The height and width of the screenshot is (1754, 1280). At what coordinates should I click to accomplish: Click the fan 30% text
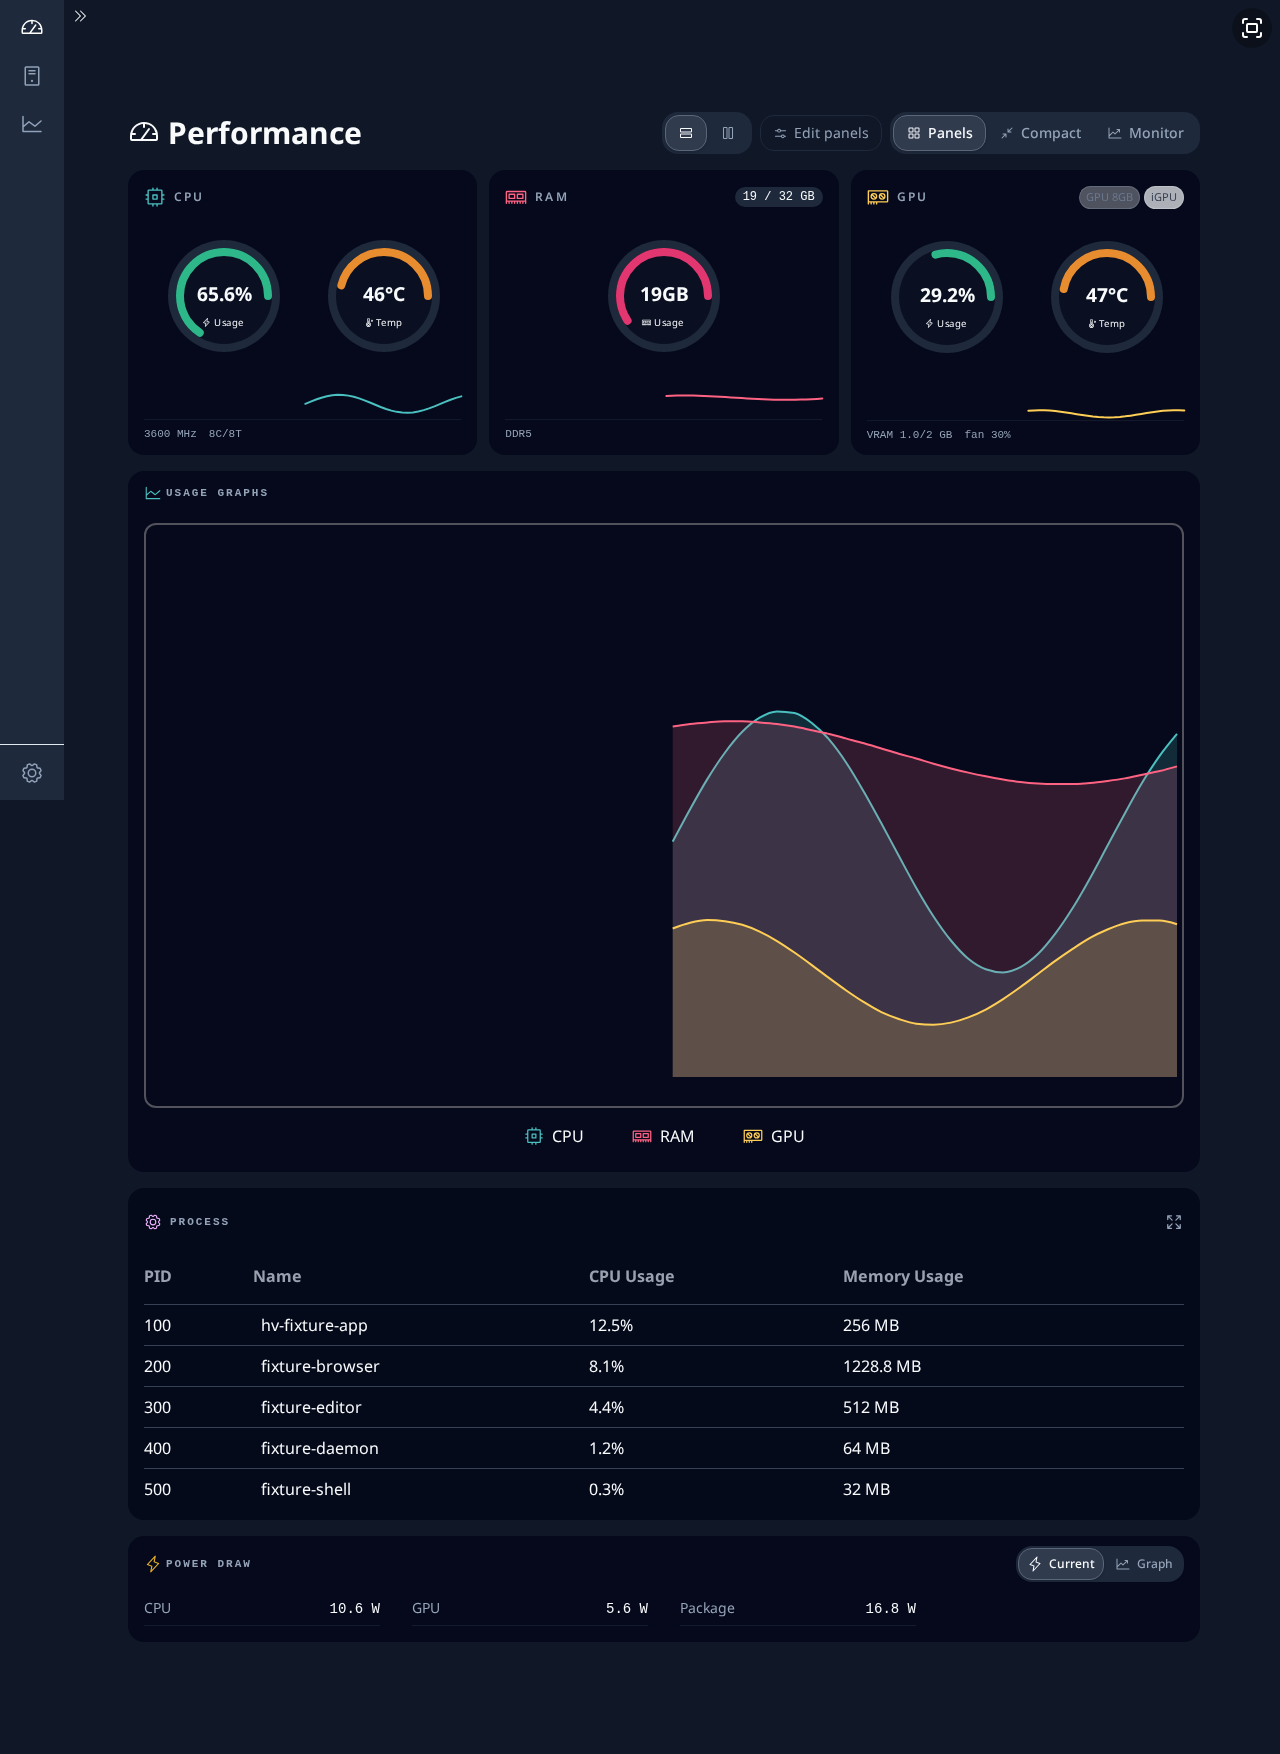point(987,435)
